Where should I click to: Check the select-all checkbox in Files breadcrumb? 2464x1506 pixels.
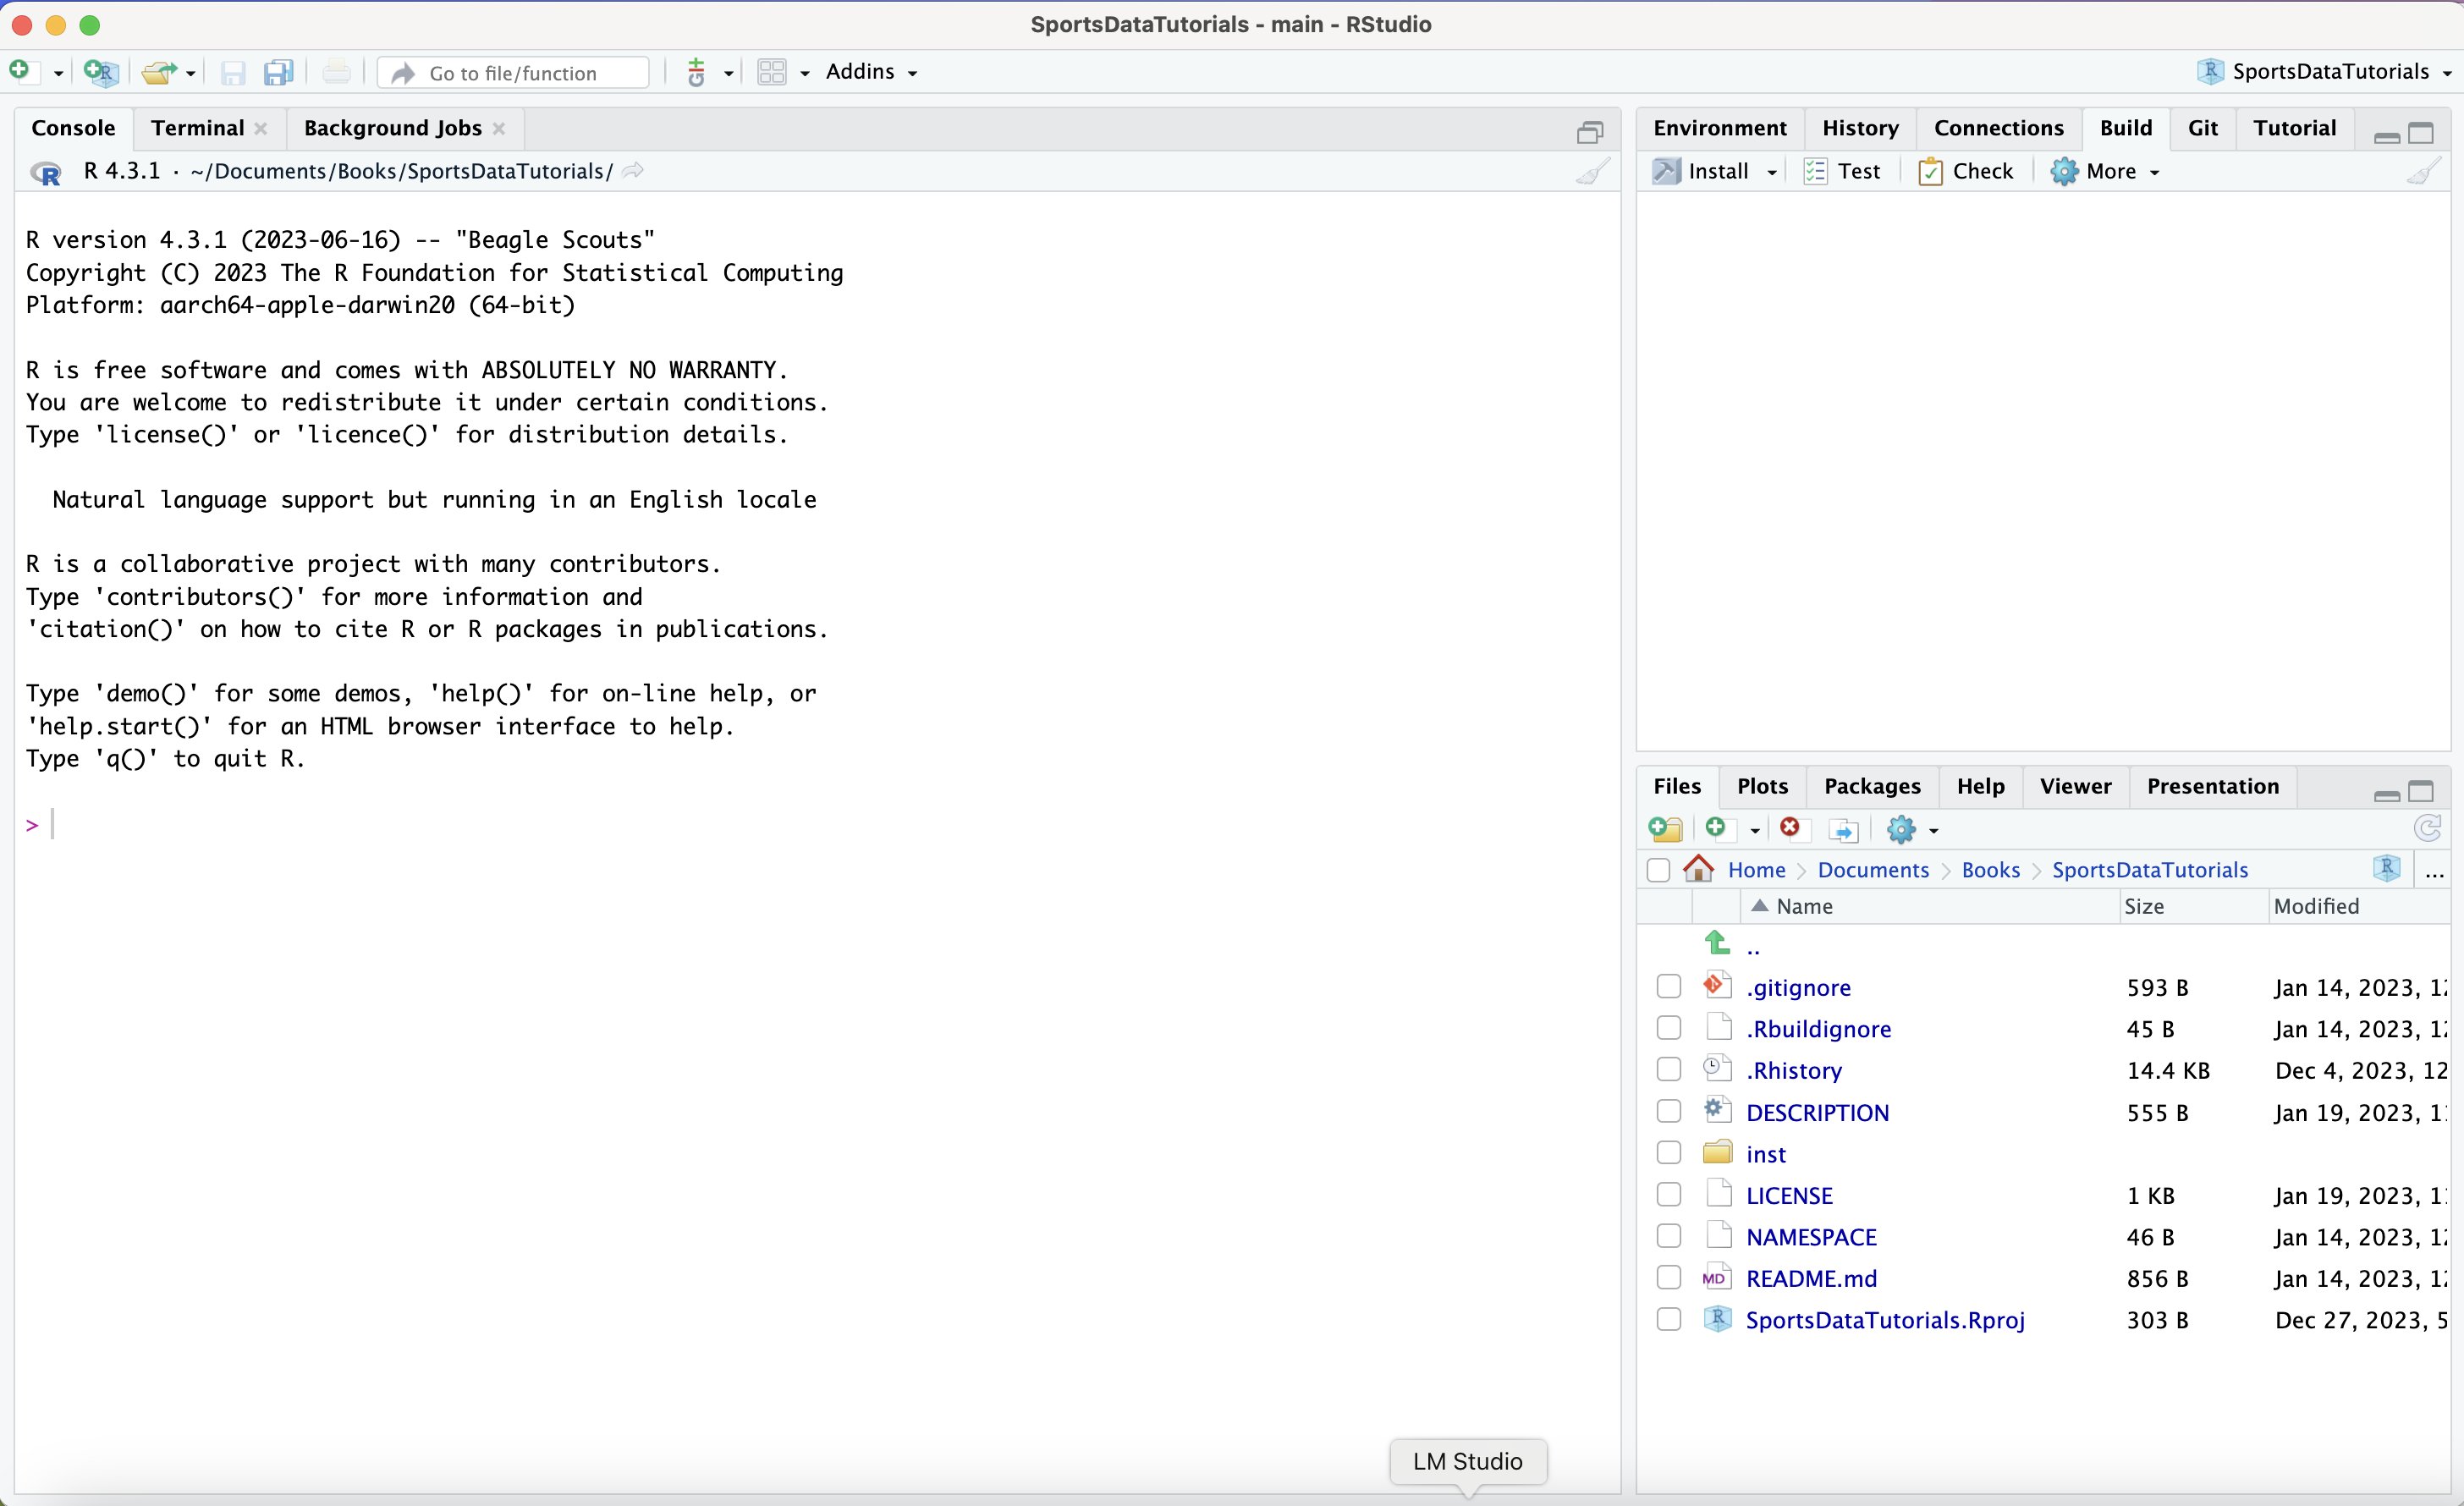click(x=1658, y=869)
